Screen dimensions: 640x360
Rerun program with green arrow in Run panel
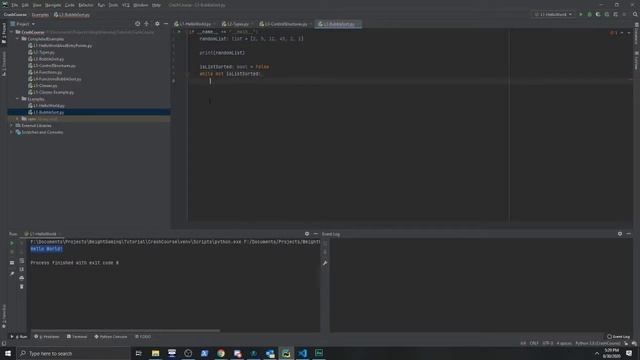pyautogui.click(x=12, y=243)
